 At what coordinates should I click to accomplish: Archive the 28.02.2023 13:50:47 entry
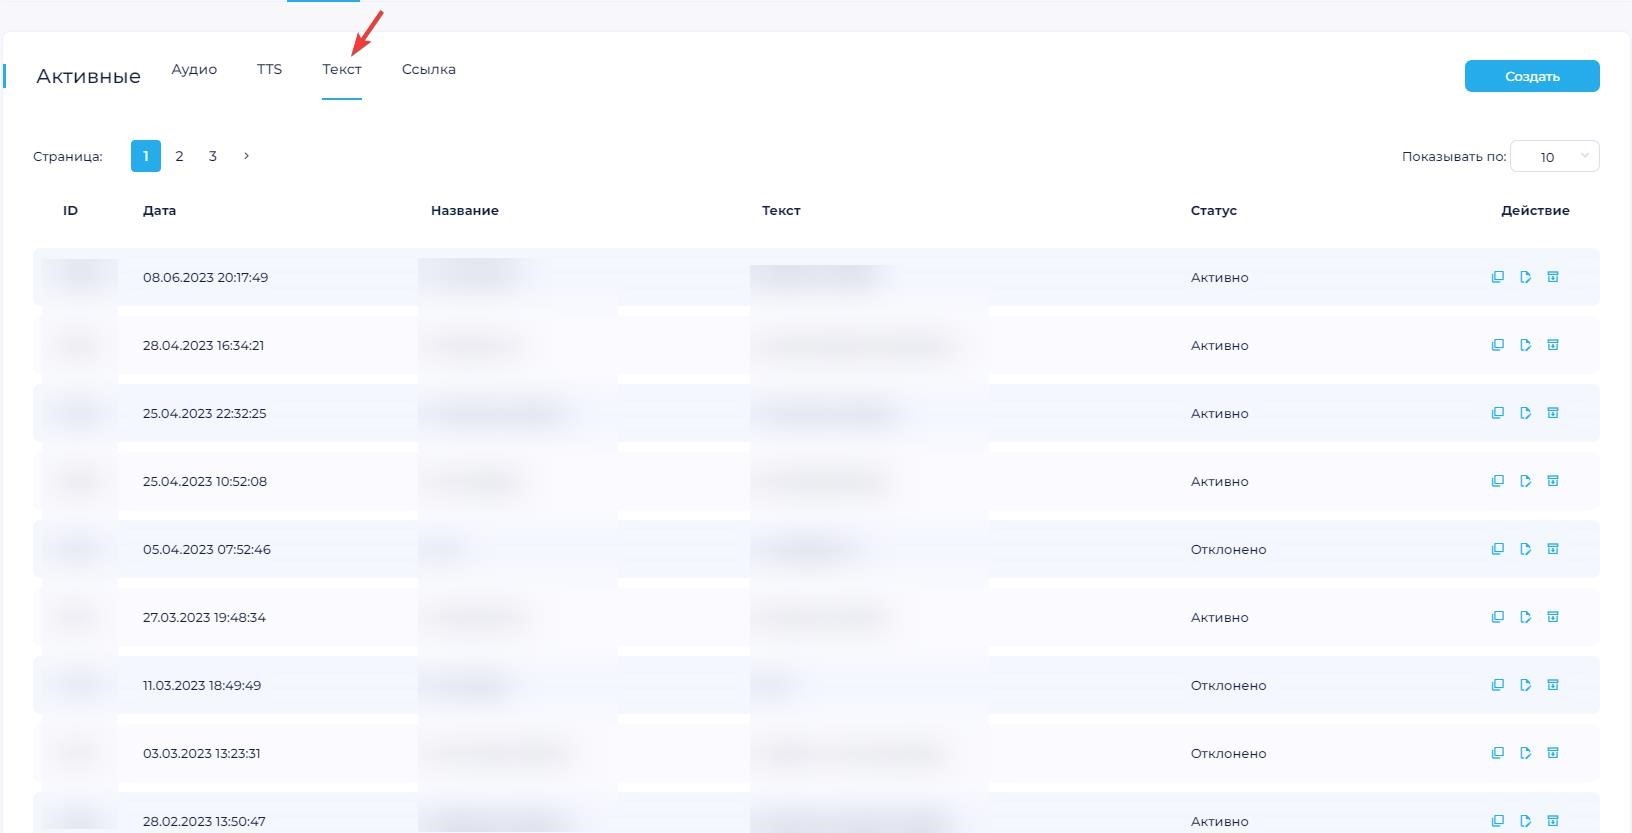point(1553,821)
